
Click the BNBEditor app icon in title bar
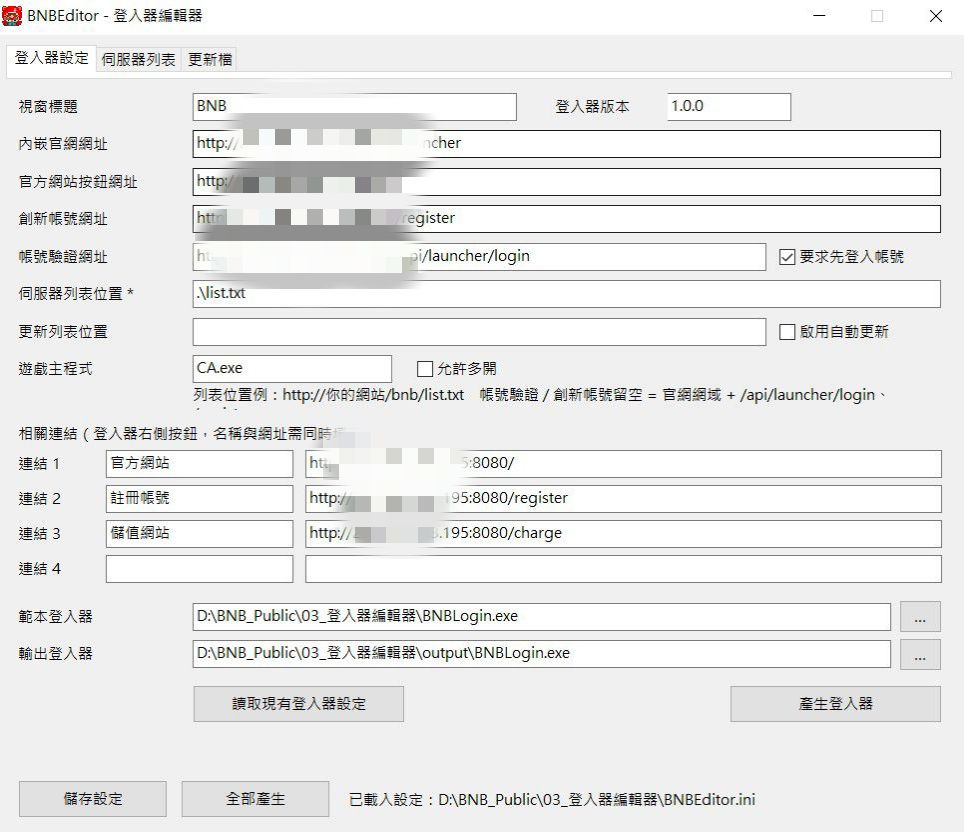click(x=12, y=16)
